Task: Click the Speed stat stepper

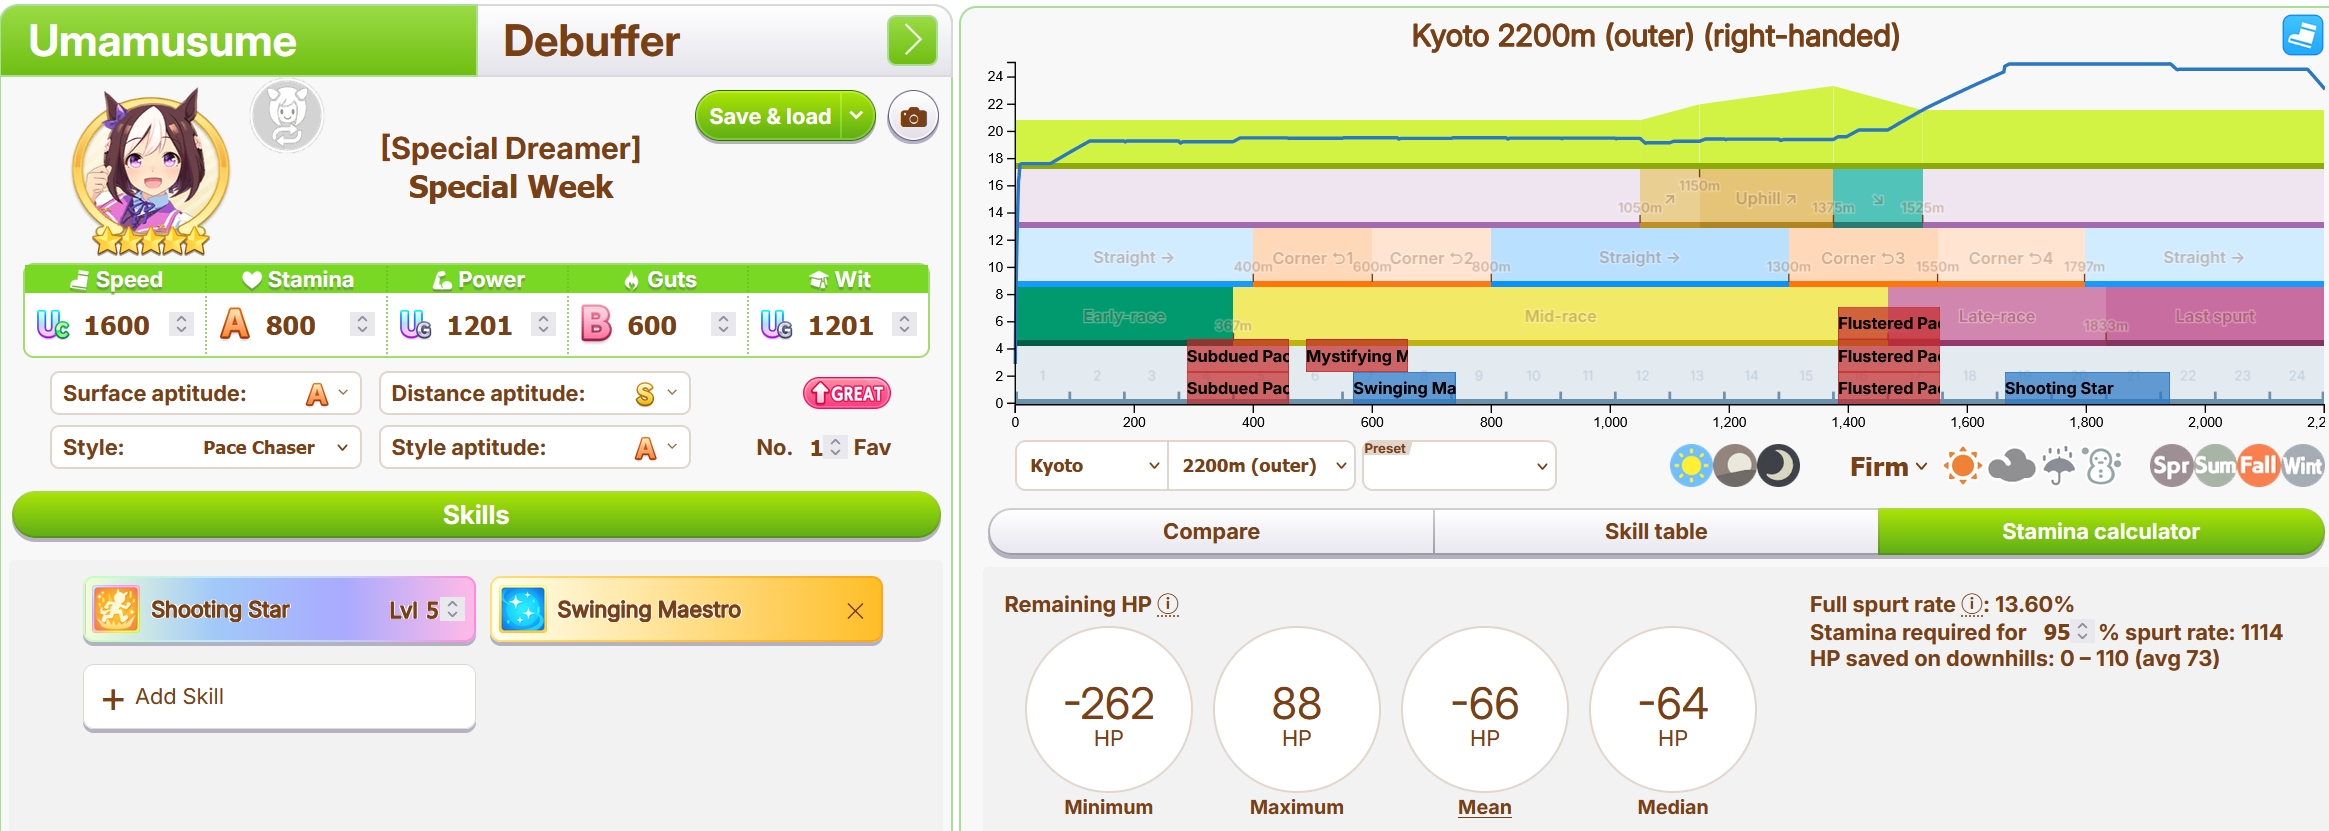Action: [x=181, y=324]
